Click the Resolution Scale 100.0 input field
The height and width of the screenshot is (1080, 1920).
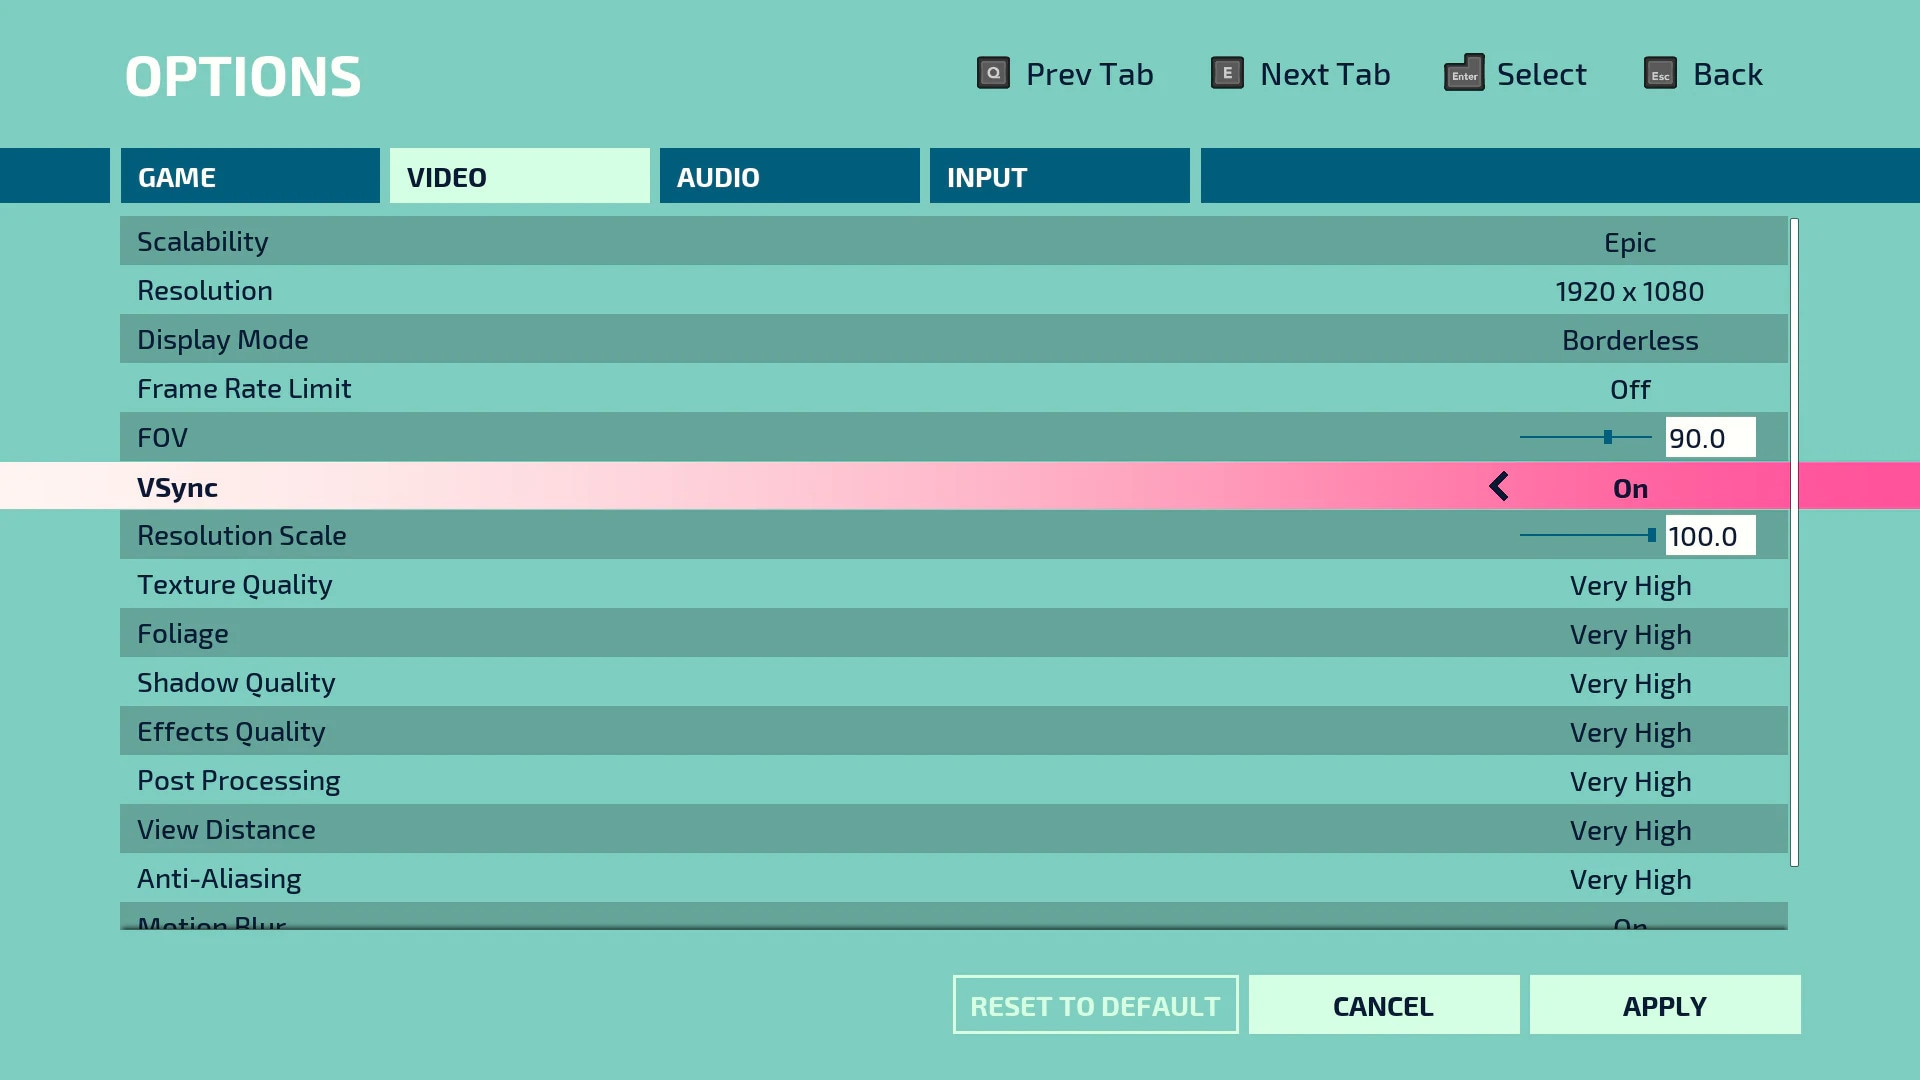(x=1709, y=536)
